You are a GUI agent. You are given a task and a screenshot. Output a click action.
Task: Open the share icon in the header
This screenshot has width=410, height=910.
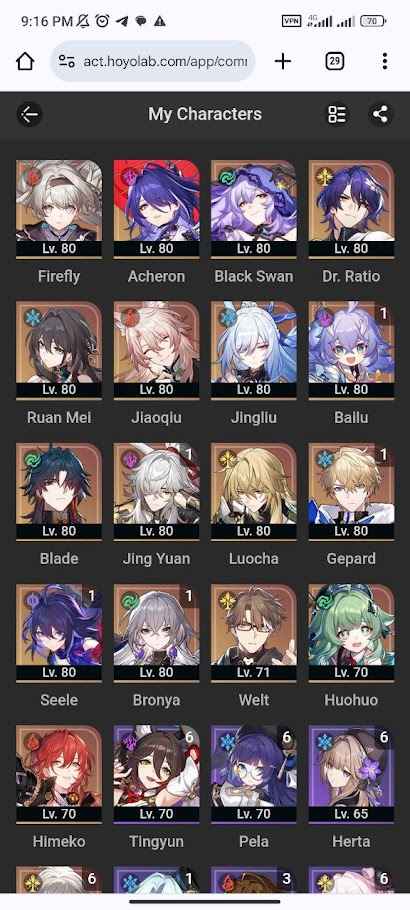[380, 114]
